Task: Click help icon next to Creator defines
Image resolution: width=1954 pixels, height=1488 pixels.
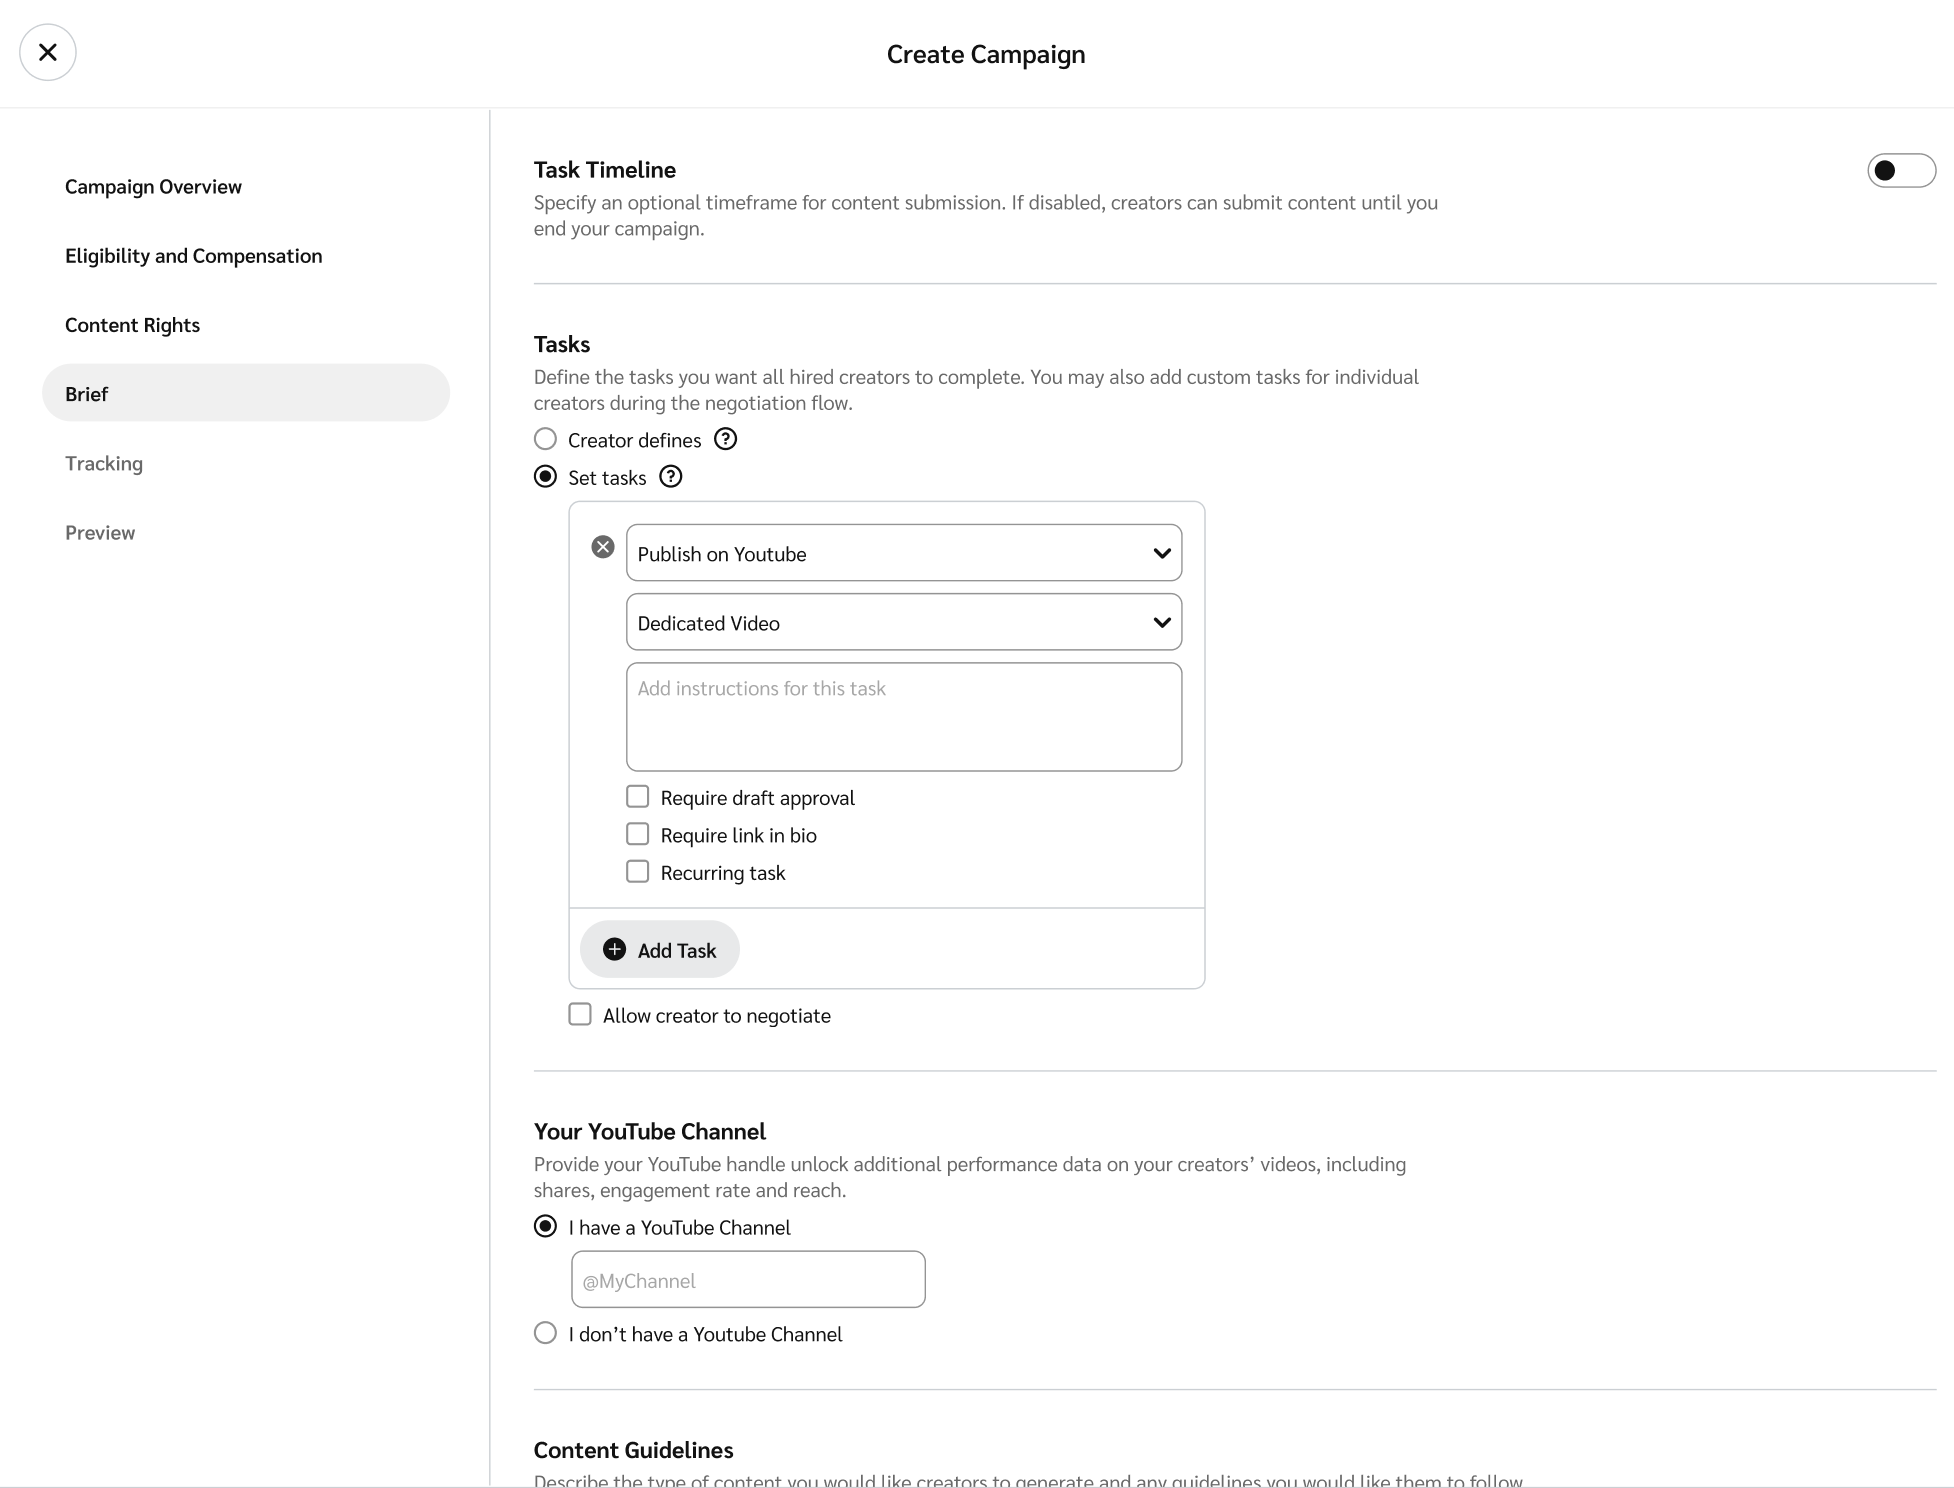Action: [725, 439]
